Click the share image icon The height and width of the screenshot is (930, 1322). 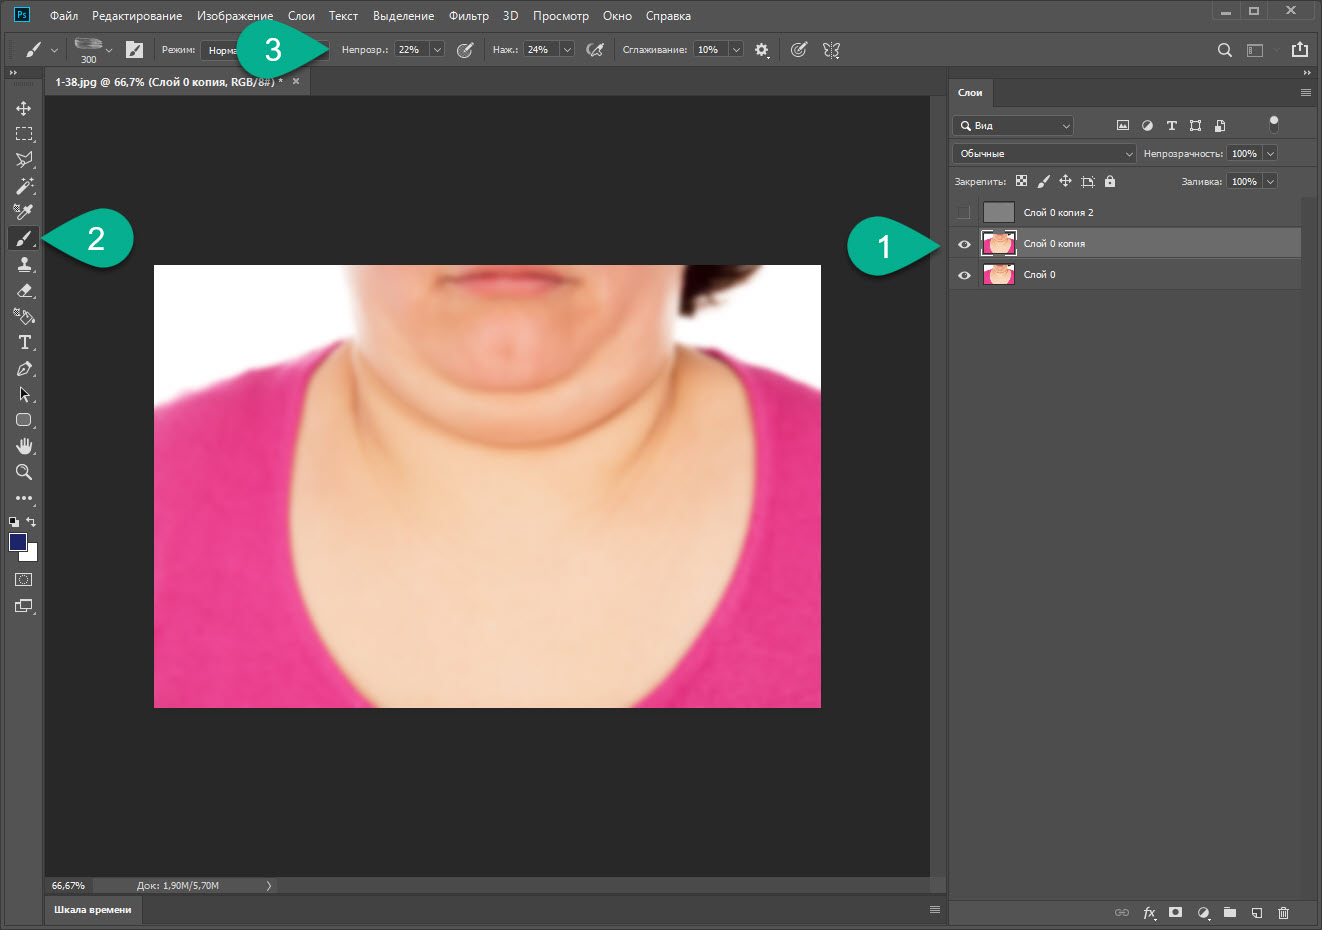1300,49
